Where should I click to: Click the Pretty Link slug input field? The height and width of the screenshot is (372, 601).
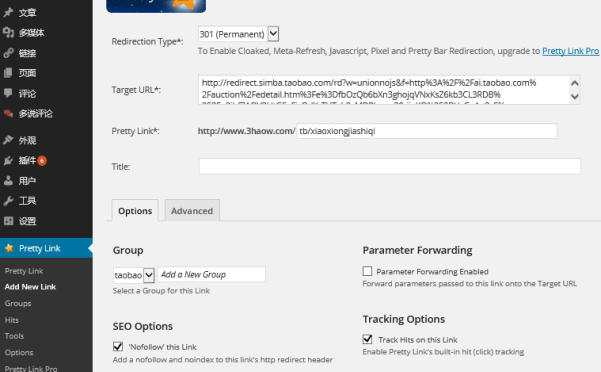[x=427, y=131]
